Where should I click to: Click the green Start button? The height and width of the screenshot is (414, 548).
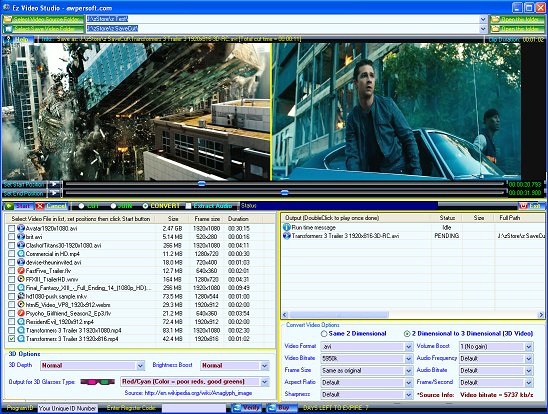19,206
